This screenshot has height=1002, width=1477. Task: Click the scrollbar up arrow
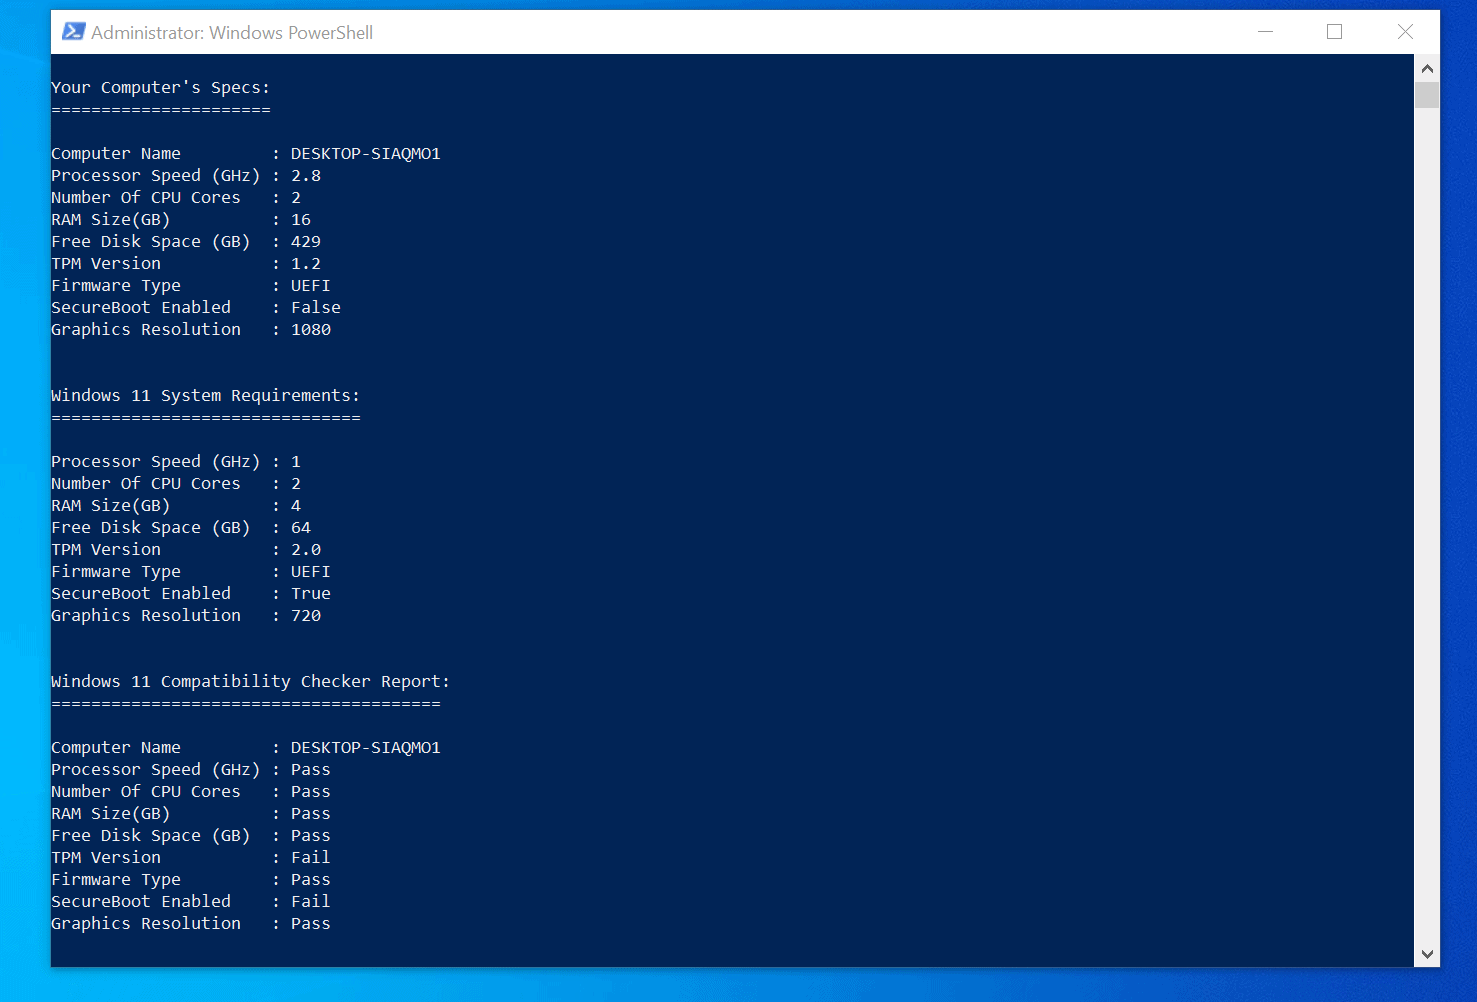pyautogui.click(x=1427, y=69)
